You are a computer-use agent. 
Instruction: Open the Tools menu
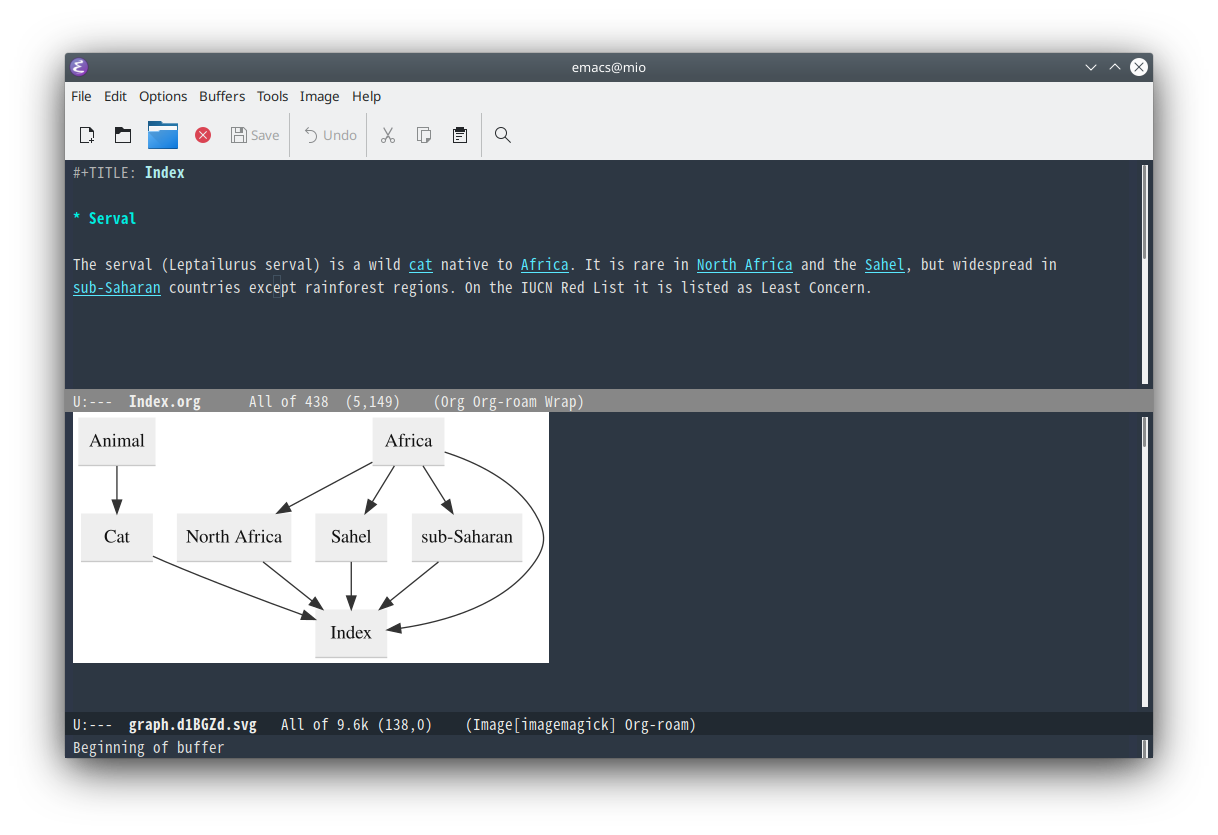point(272,96)
